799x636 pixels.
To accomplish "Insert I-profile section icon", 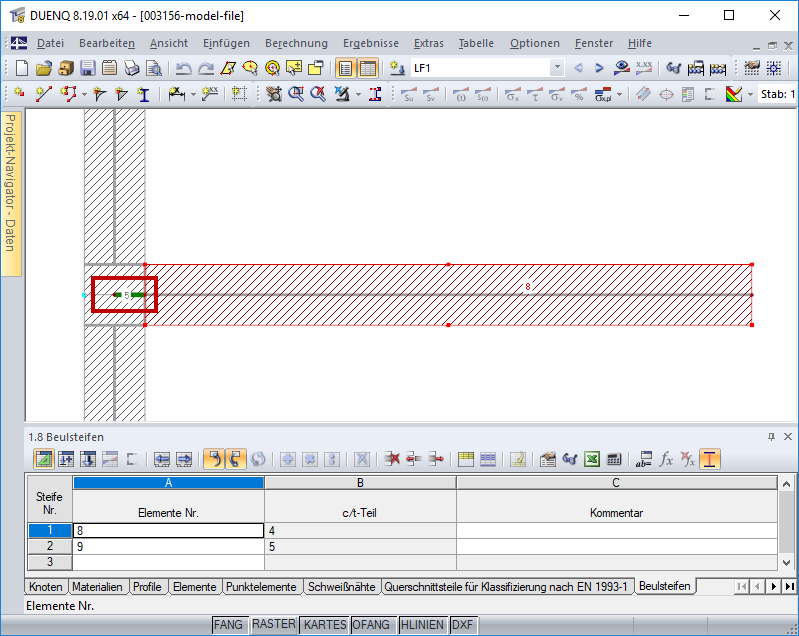I will click(144, 94).
